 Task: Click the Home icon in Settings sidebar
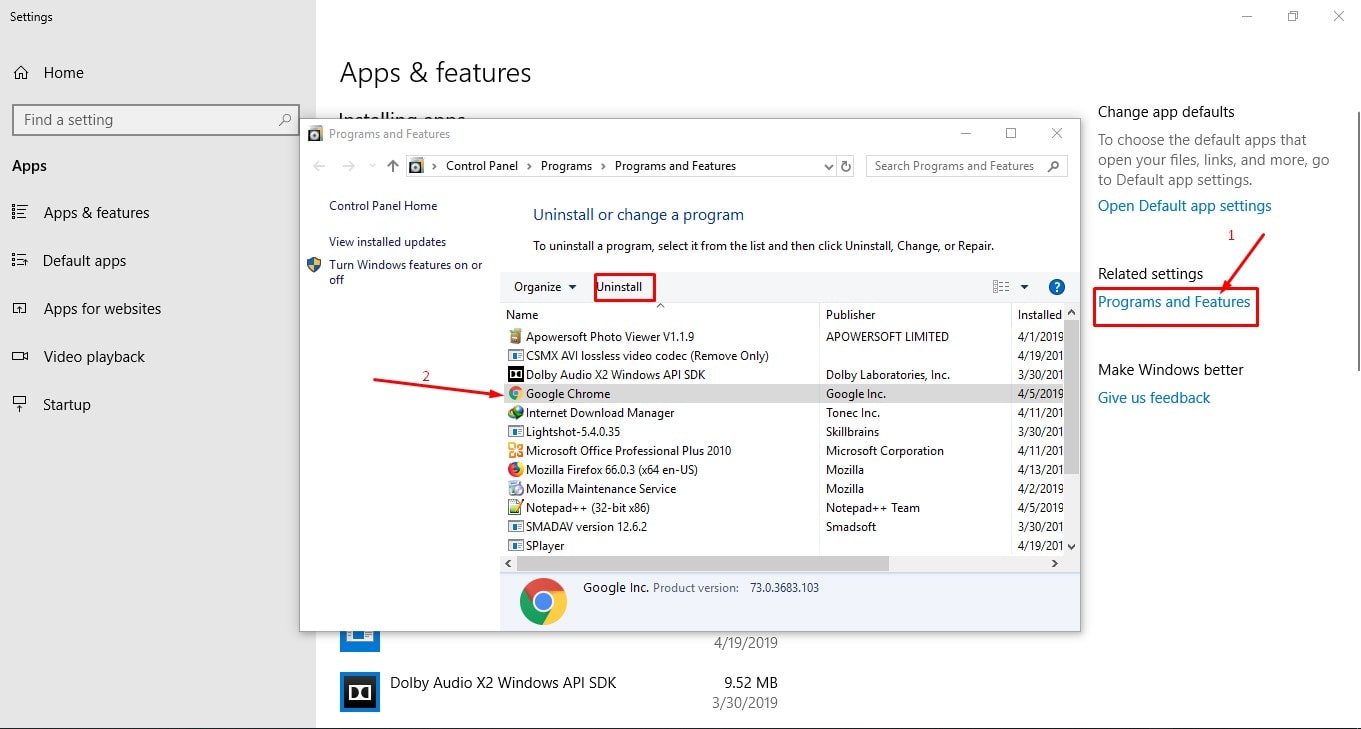[x=20, y=73]
